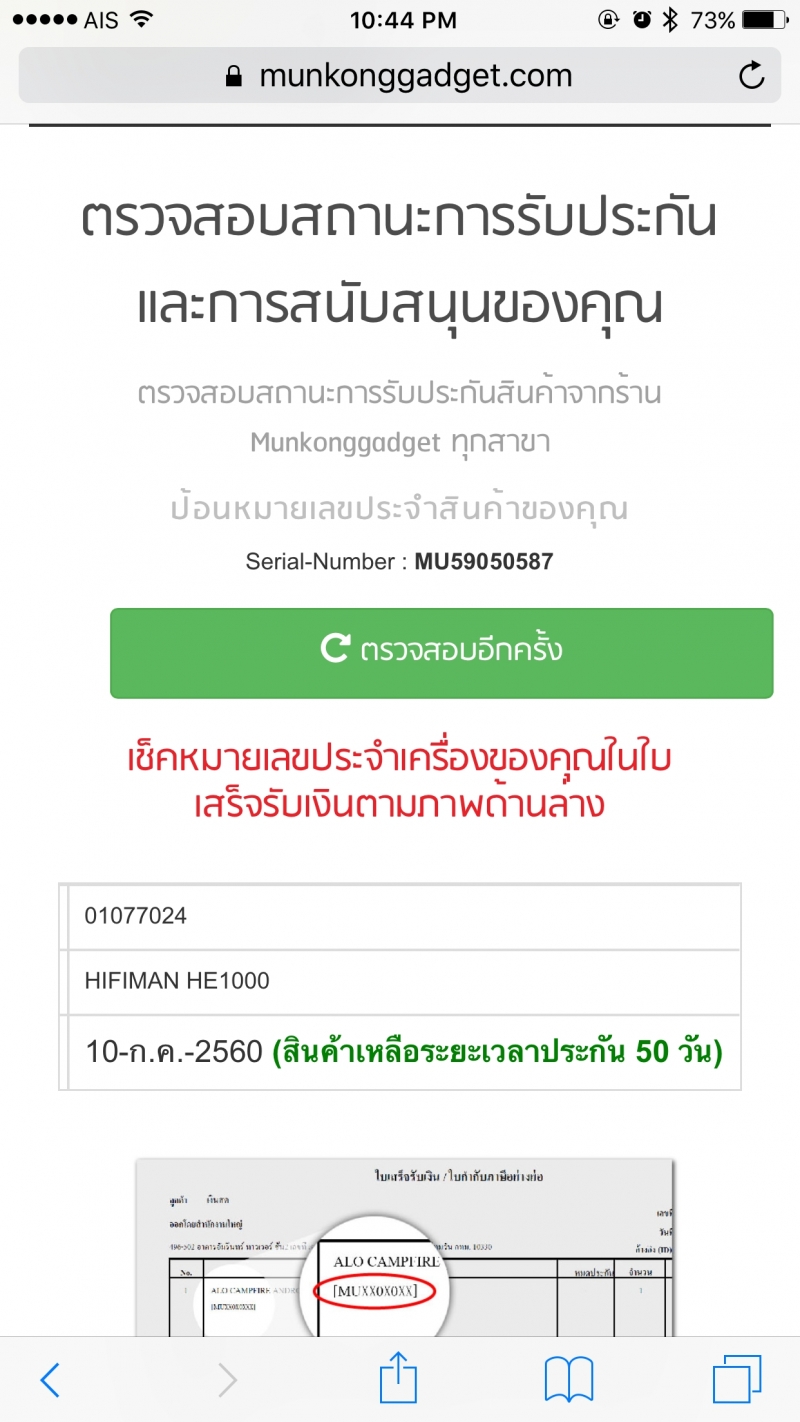Show all open Safari tabs

[737, 1381]
